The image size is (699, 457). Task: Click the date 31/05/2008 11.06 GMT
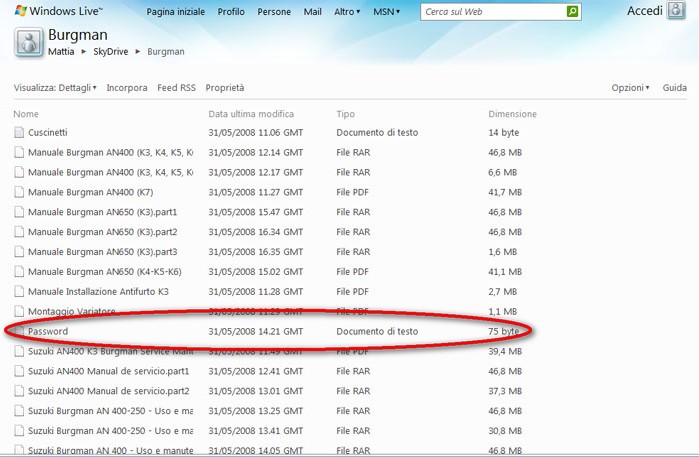click(255, 132)
